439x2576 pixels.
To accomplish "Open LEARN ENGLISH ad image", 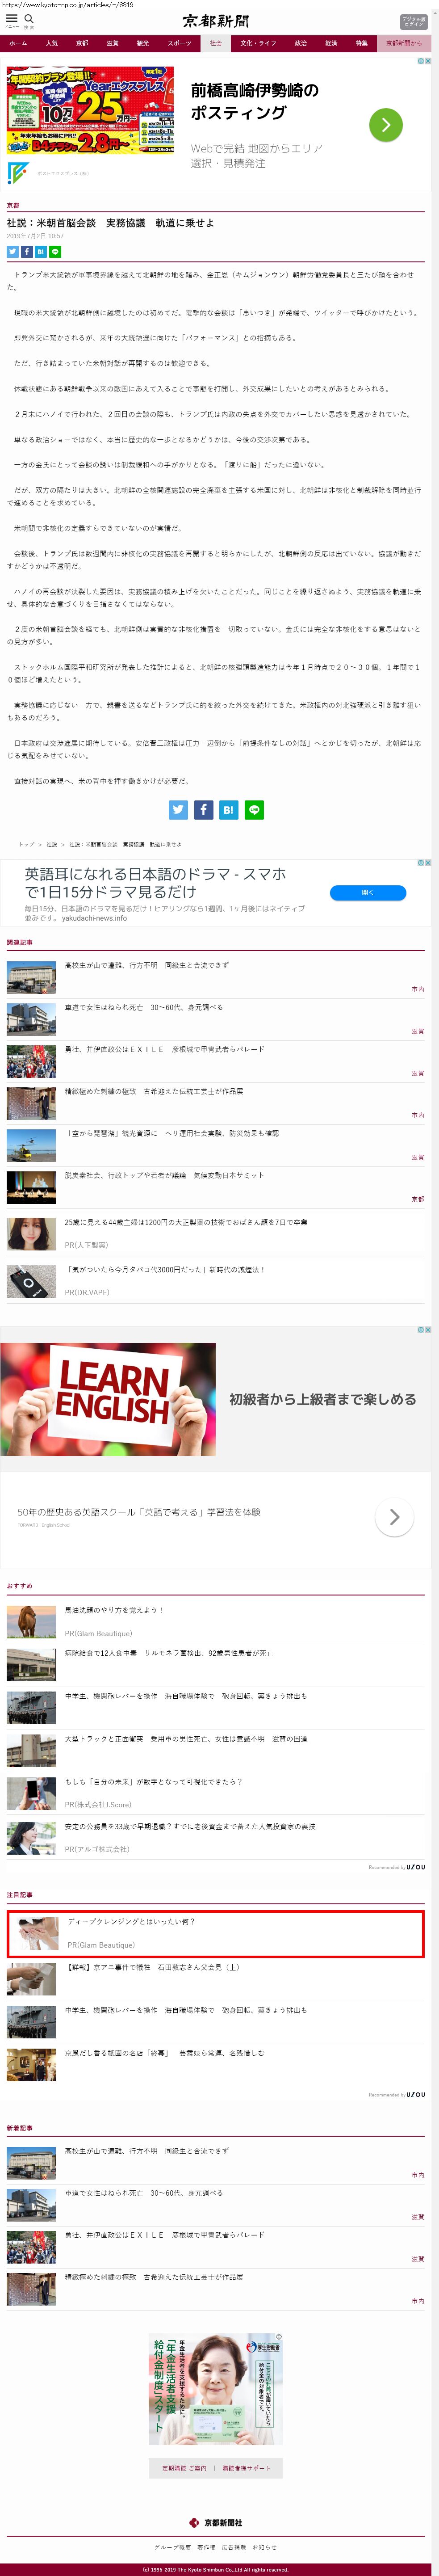I will (x=108, y=1398).
